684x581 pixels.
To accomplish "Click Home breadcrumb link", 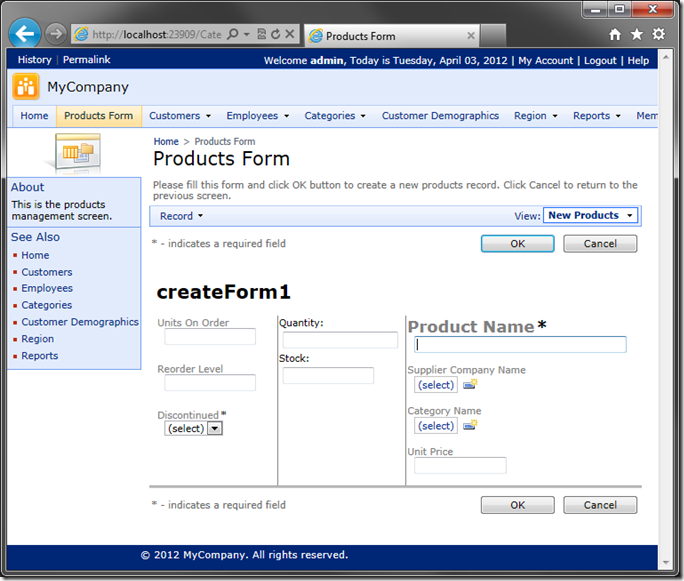I will click(166, 141).
